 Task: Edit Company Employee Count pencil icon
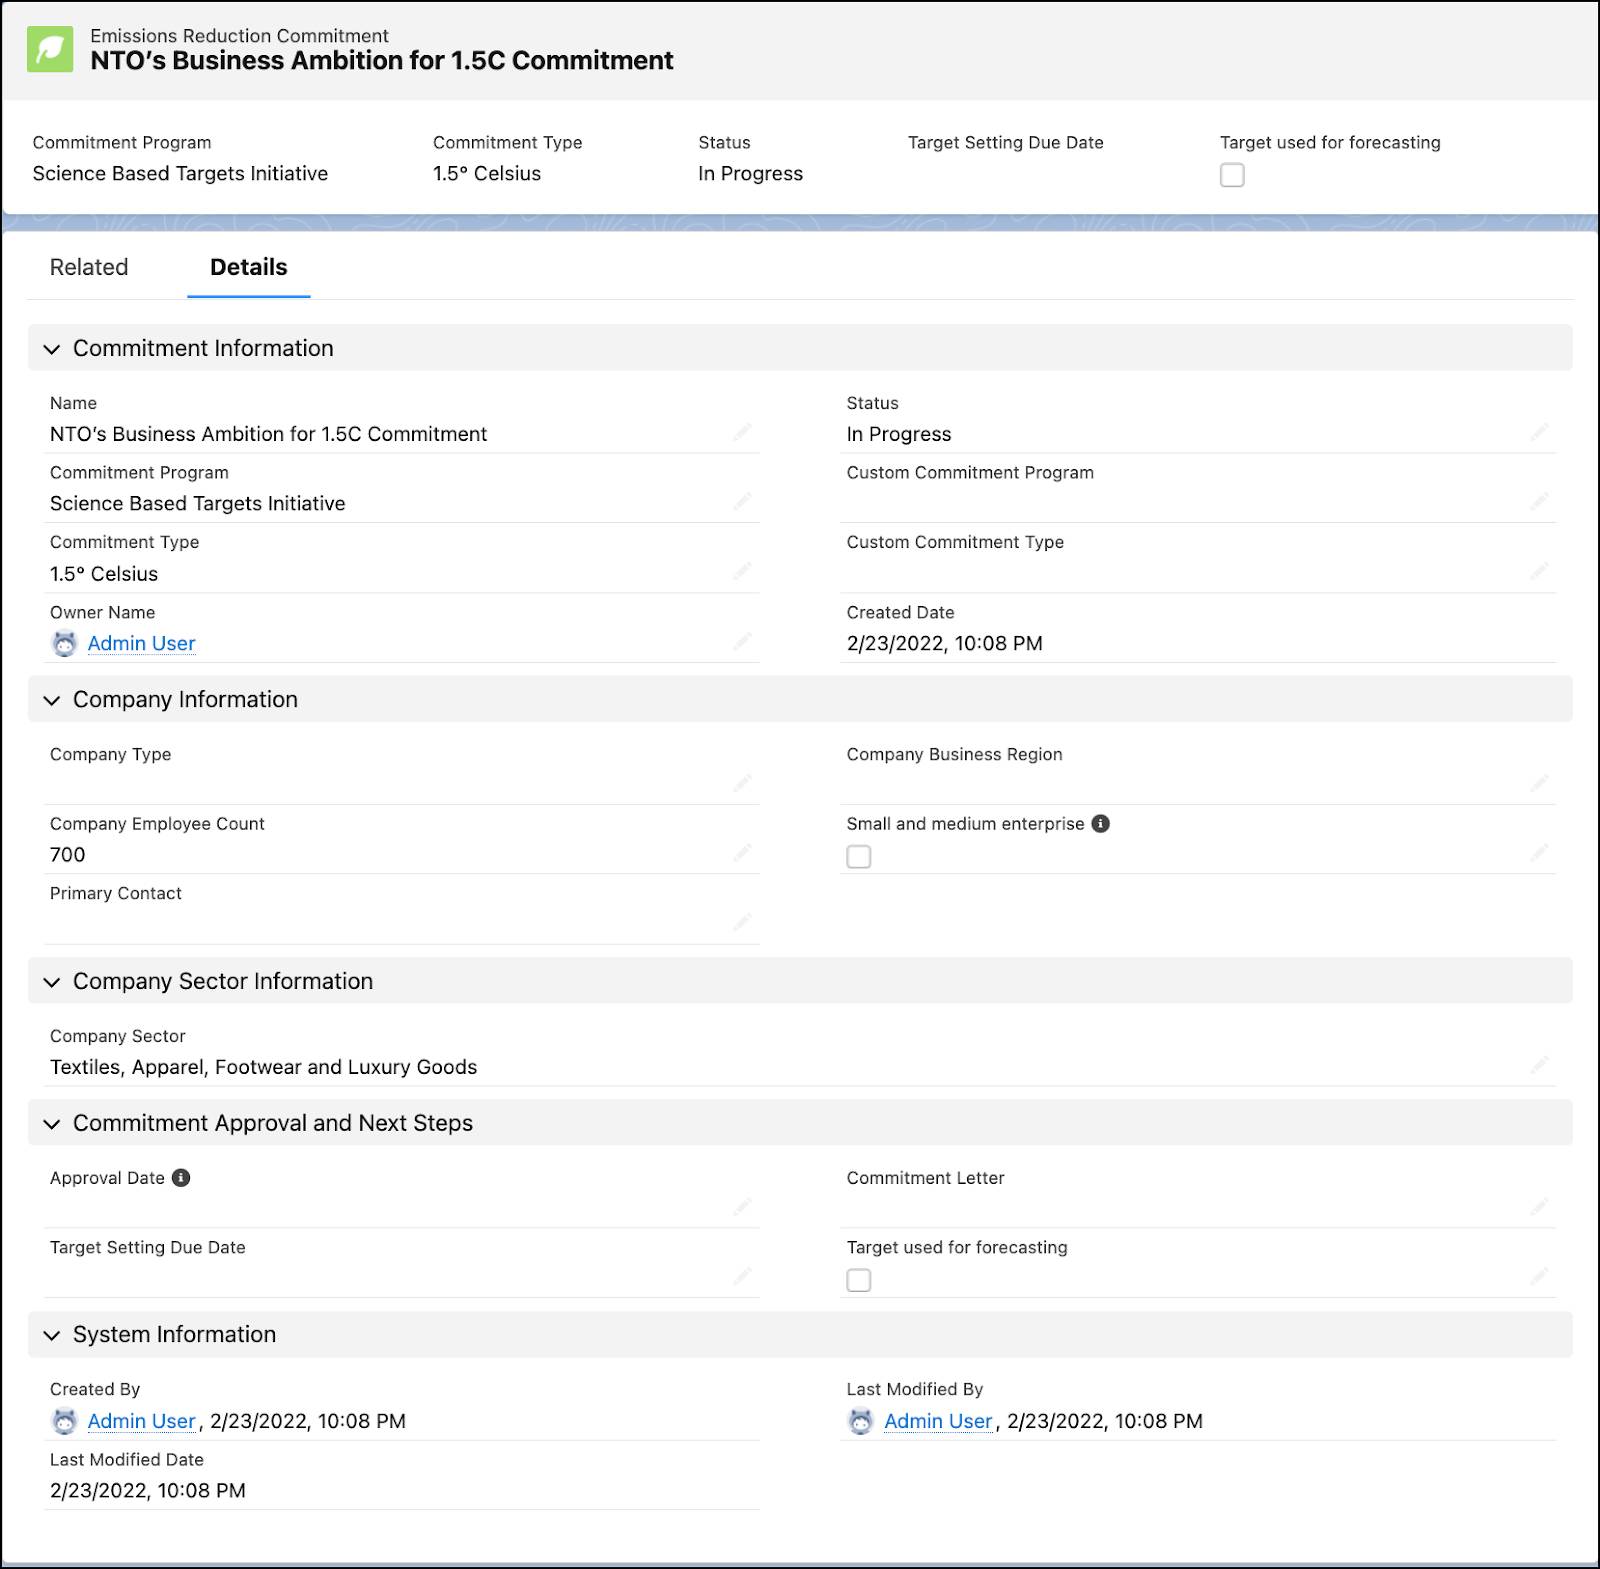(x=742, y=853)
